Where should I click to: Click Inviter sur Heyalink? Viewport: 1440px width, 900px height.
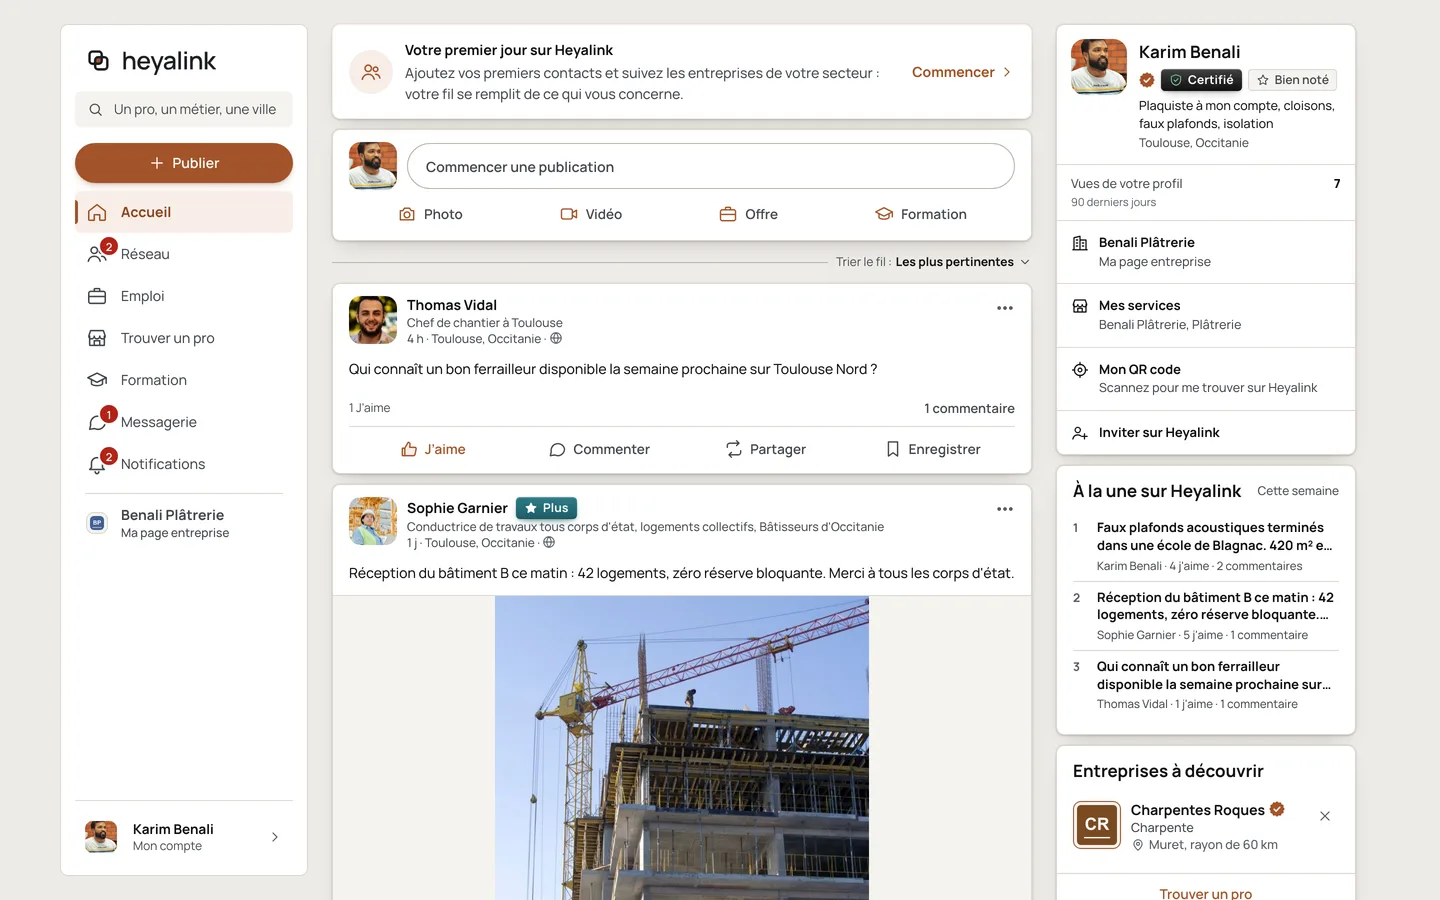[x=1206, y=433]
